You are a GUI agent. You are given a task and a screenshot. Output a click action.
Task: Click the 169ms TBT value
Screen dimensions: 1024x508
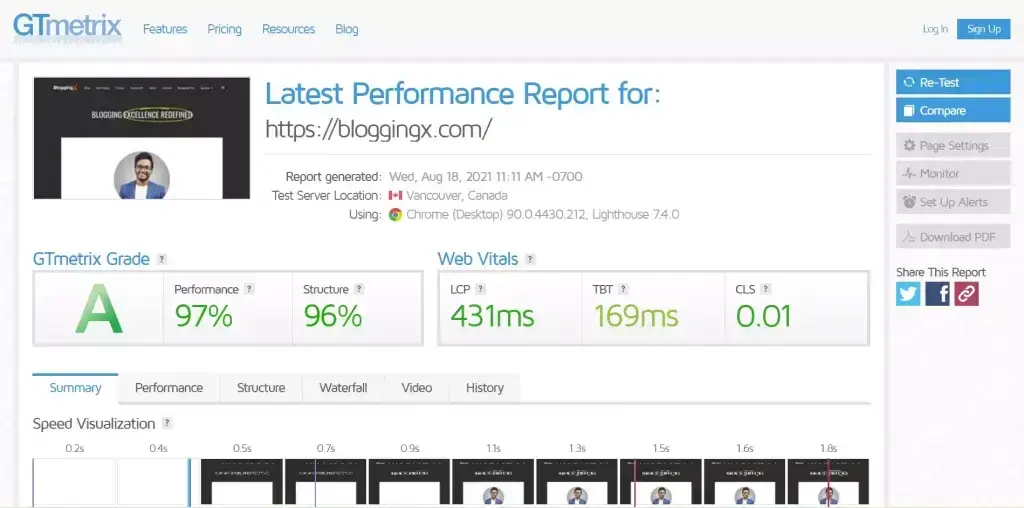pos(636,316)
